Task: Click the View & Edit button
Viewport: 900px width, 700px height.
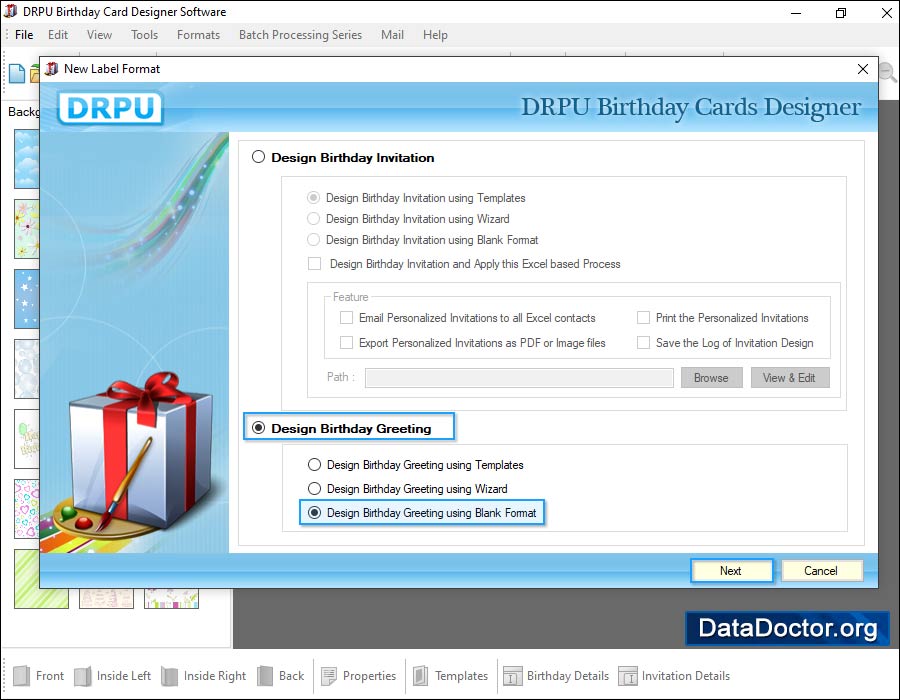Action: [x=789, y=378]
